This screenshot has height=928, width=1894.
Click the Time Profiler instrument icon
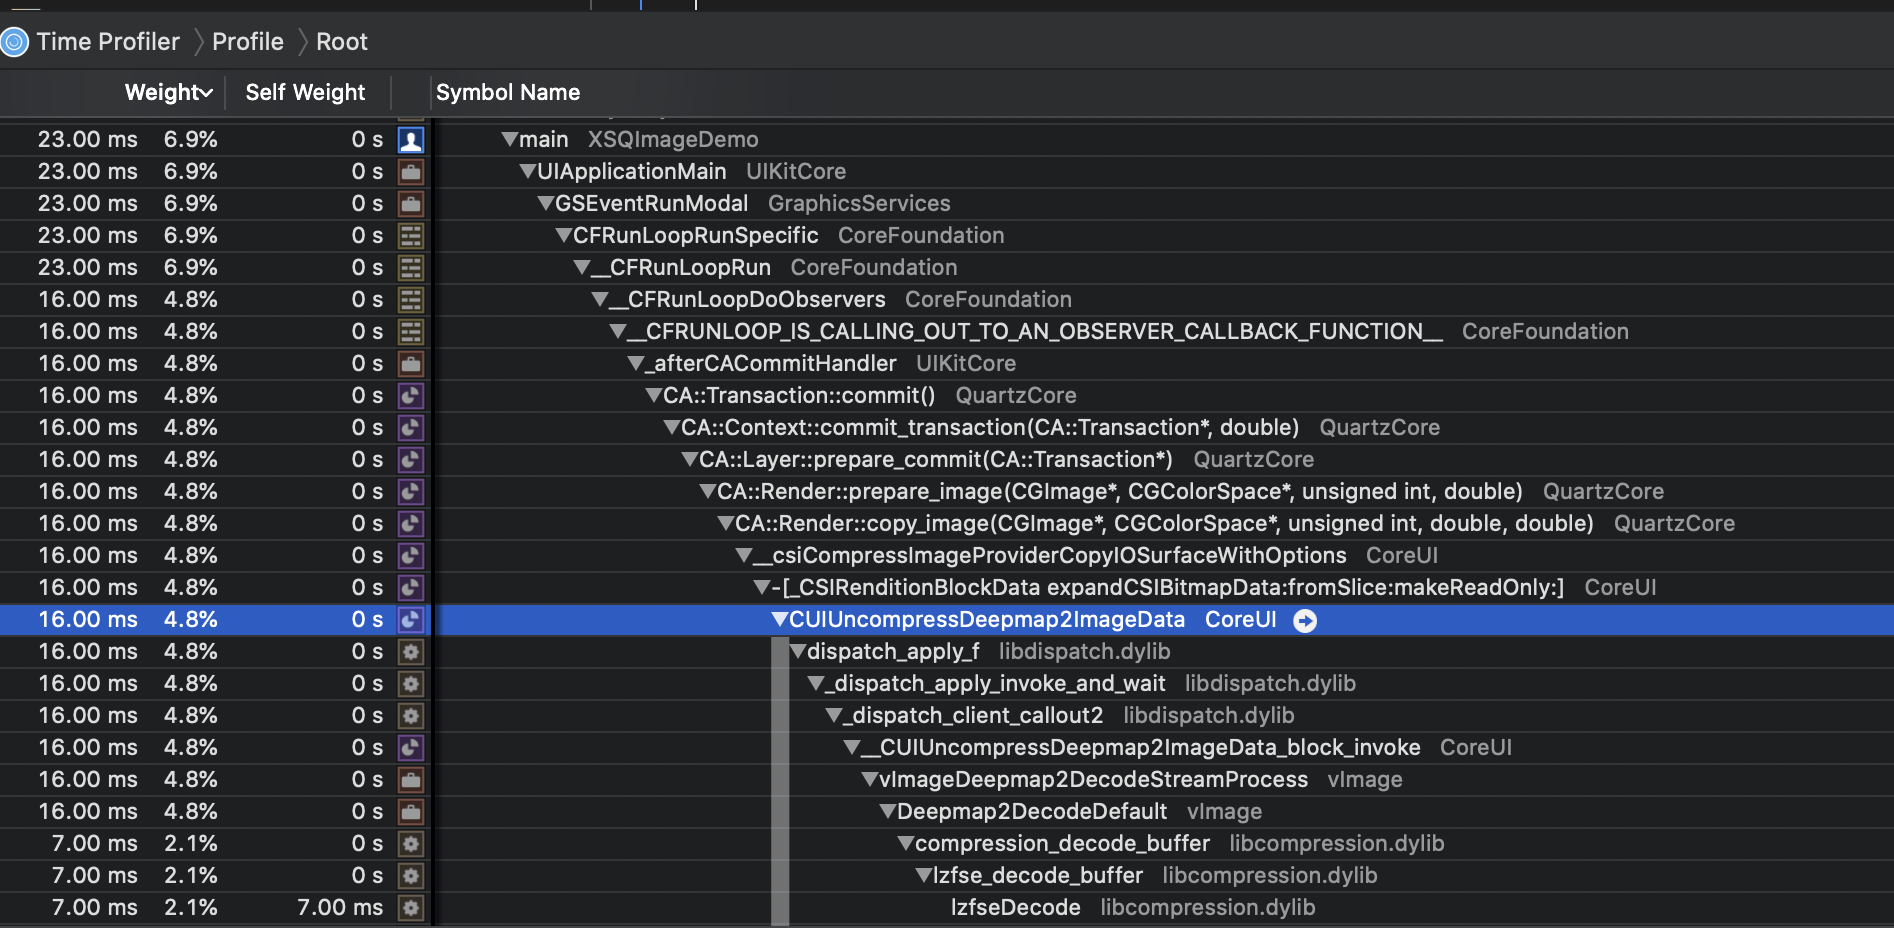(x=14, y=42)
